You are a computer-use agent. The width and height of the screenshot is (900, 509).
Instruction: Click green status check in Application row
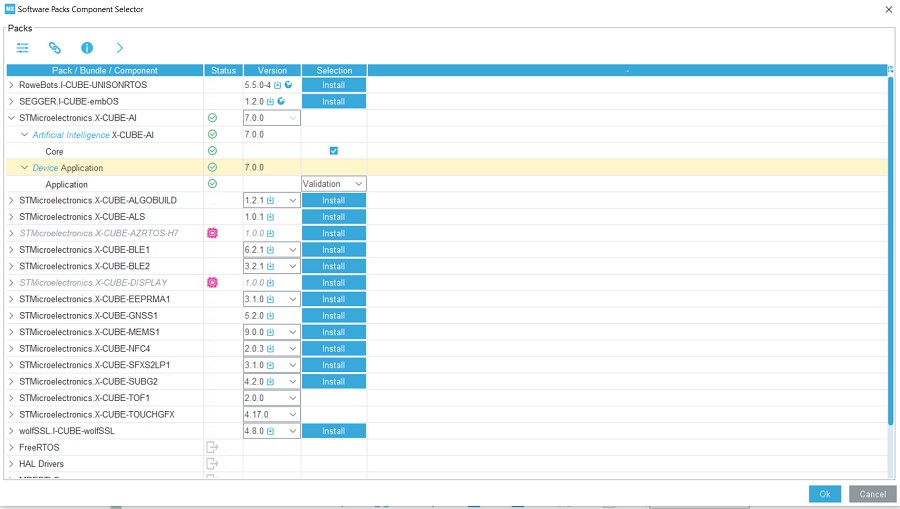tap(212, 184)
